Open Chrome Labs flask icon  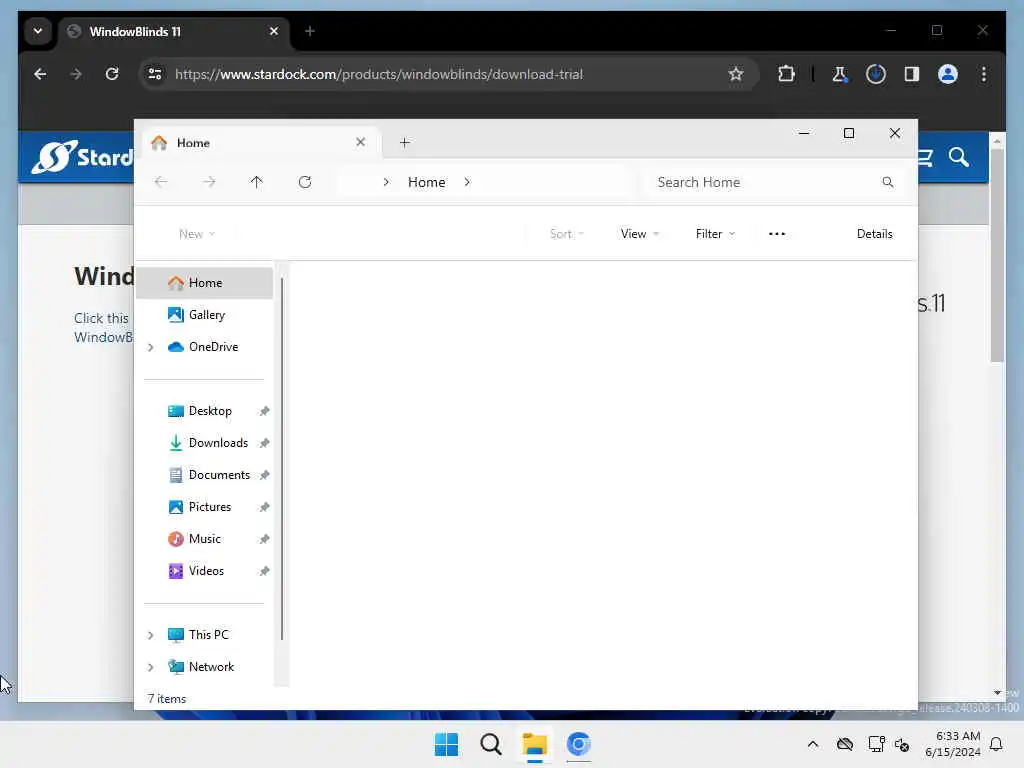tap(840, 74)
